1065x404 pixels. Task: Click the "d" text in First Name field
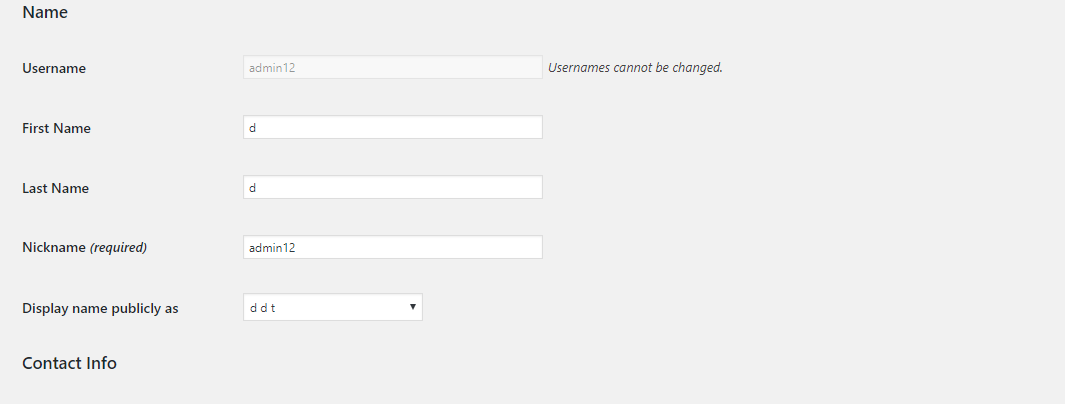[254, 128]
